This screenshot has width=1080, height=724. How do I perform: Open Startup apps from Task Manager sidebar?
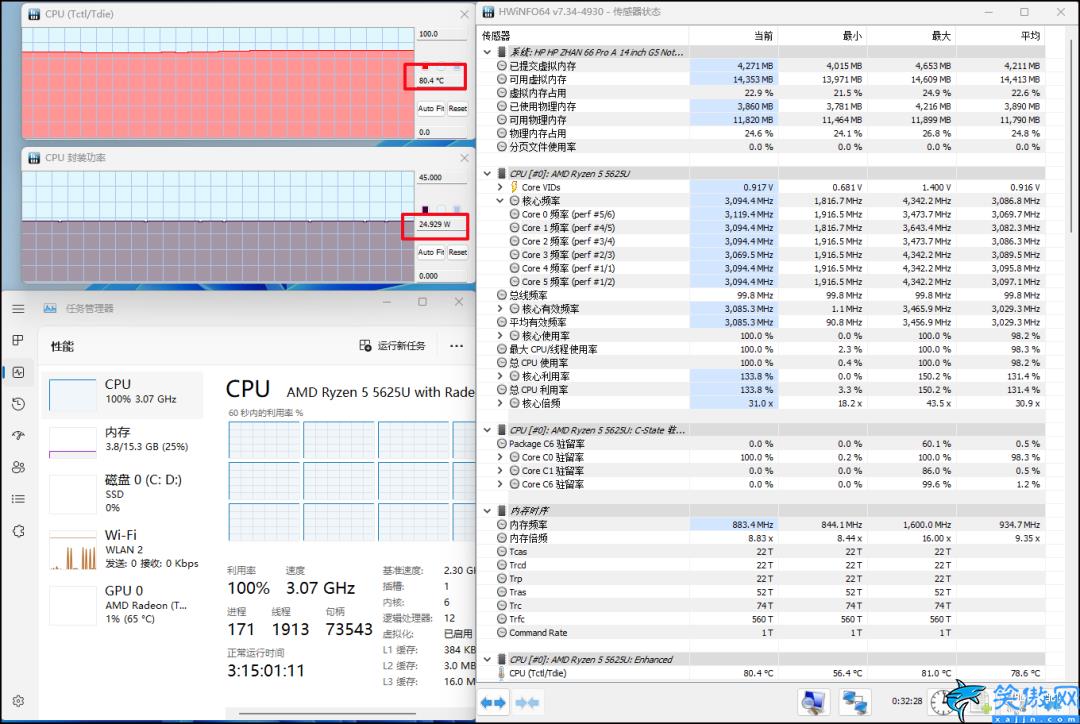[x=19, y=435]
